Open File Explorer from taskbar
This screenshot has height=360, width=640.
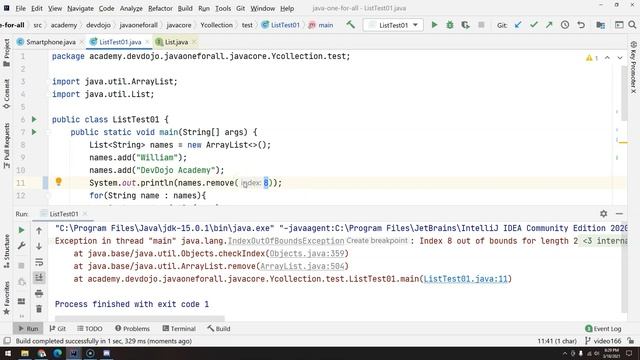(x=25, y=353)
